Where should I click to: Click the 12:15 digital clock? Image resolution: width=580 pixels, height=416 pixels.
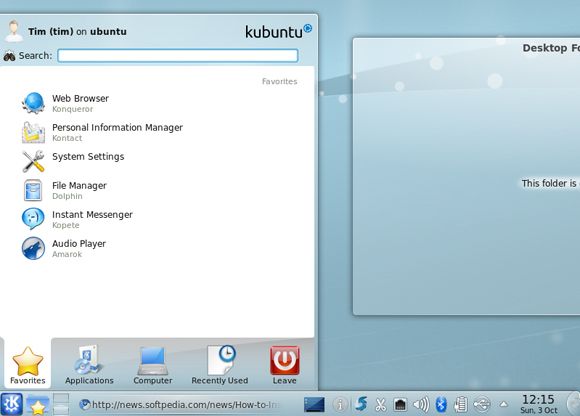coord(538,403)
